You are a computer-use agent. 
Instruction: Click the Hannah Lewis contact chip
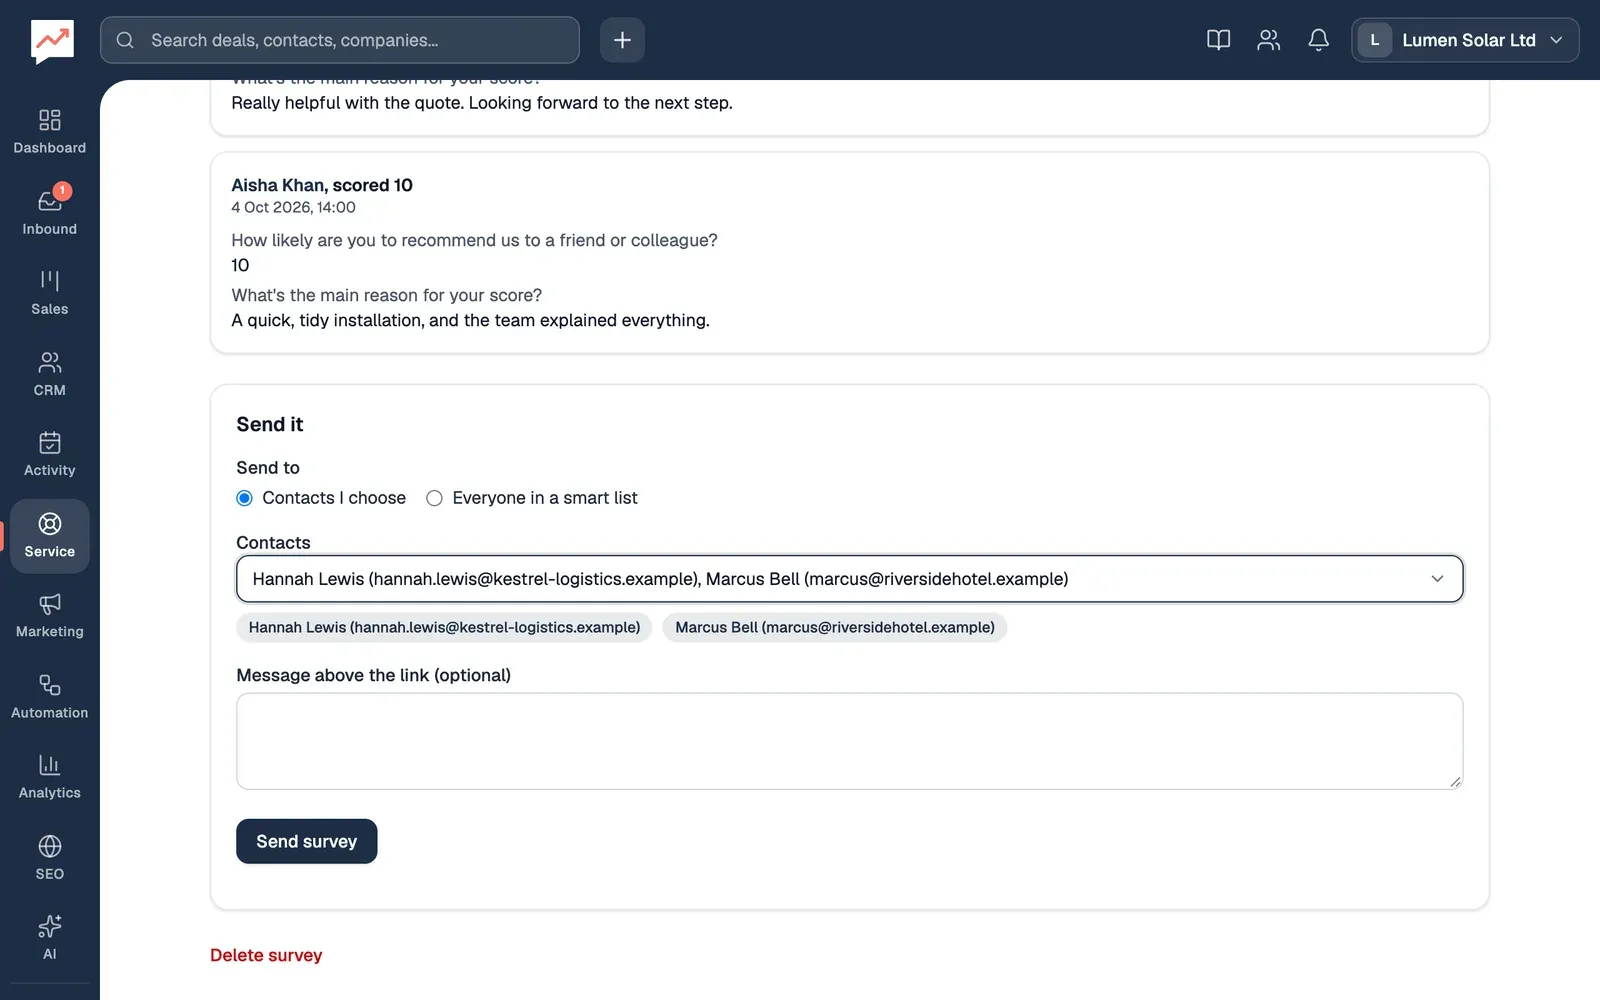click(444, 627)
